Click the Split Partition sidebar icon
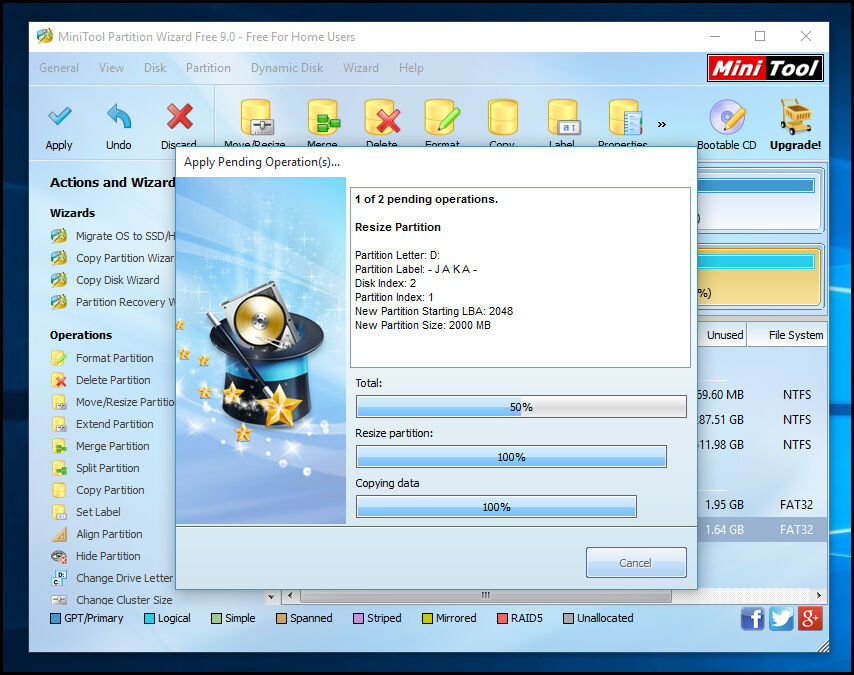The width and height of the screenshot is (854, 675). pyautogui.click(x=59, y=468)
